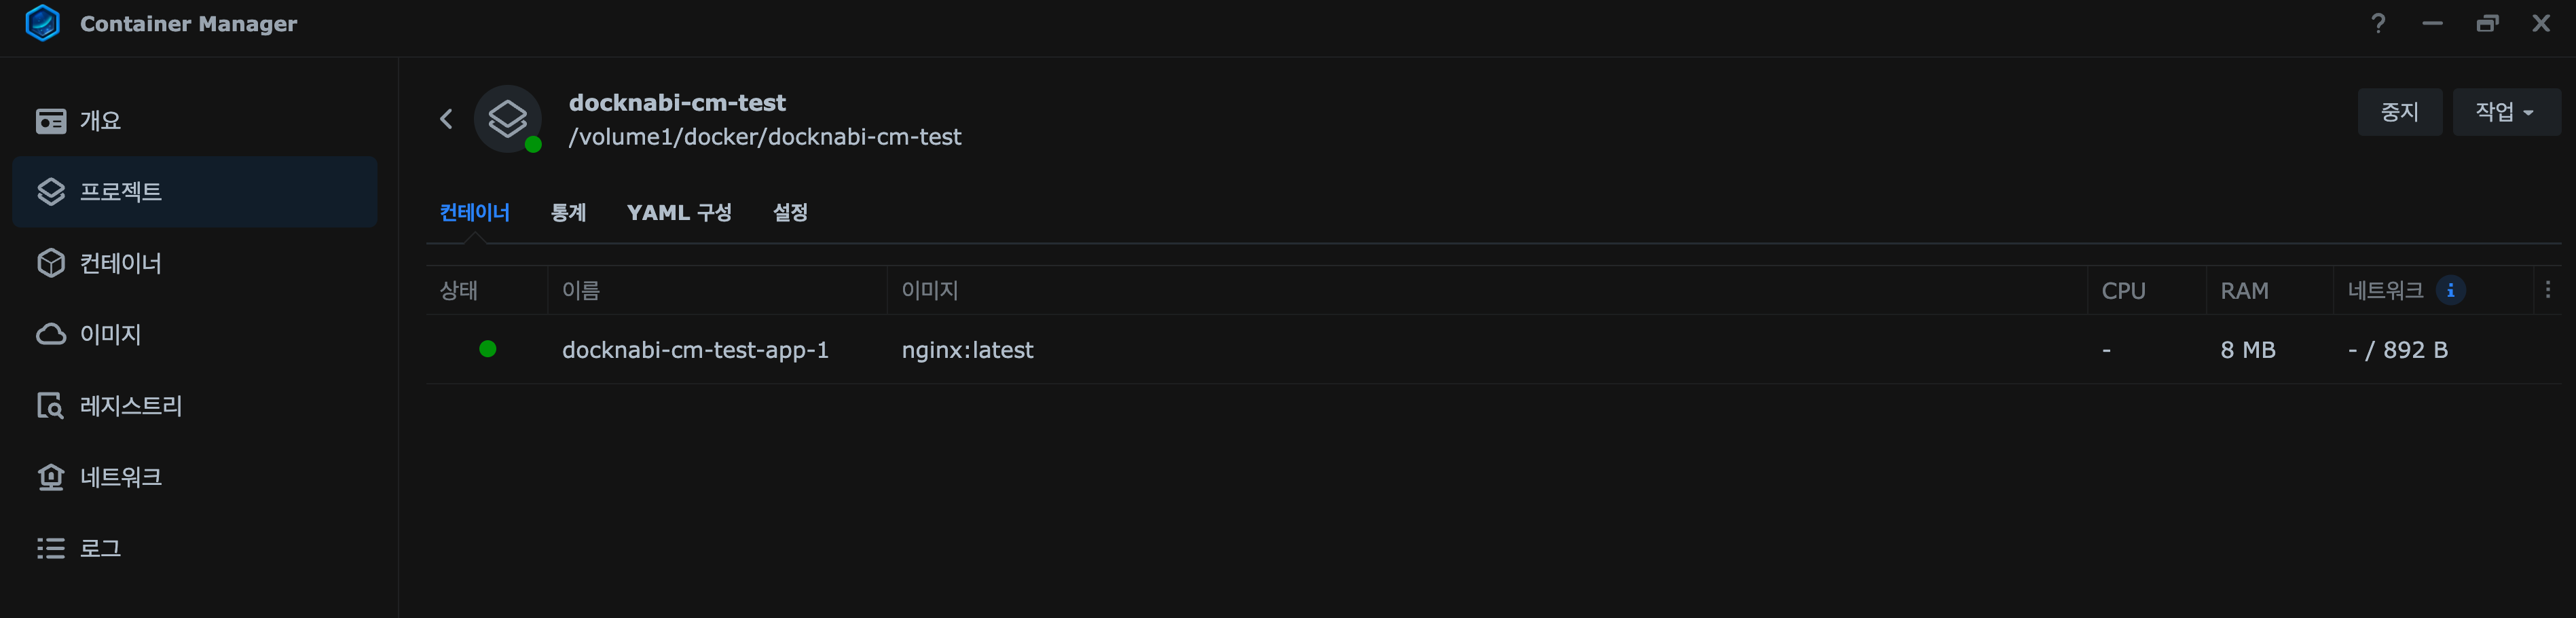This screenshot has width=2576, height=618.
Task: Go to the 컨테이너 sidebar section
Action: tap(120, 263)
